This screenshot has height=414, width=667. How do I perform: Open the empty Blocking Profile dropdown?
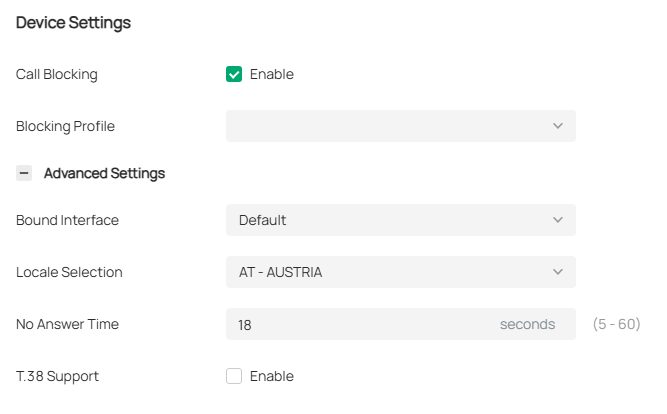click(390, 126)
